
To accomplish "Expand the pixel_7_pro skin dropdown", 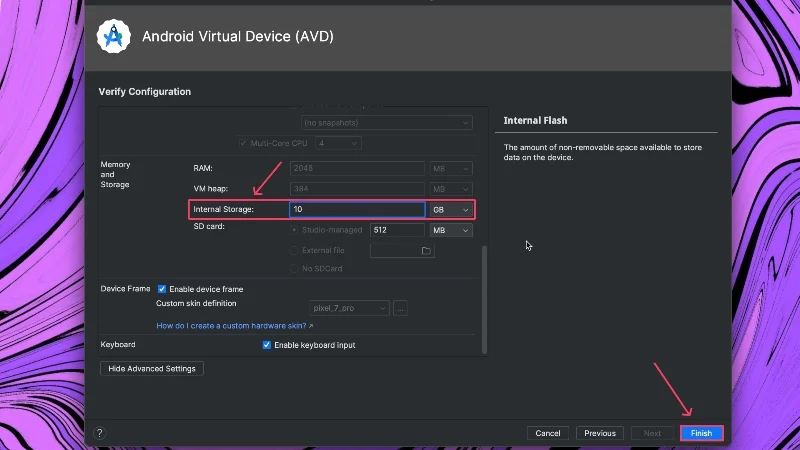I will pyautogui.click(x=349, y=308).
